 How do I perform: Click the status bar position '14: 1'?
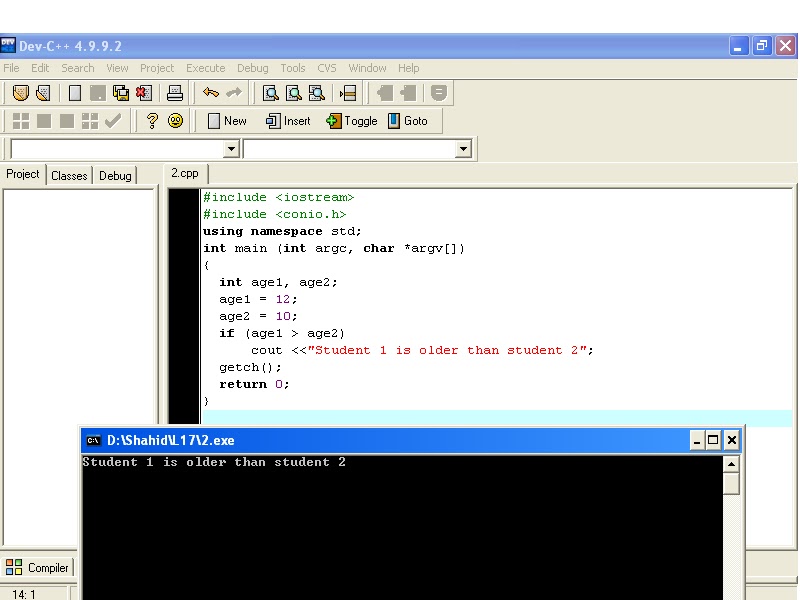(x=24, y=594)
